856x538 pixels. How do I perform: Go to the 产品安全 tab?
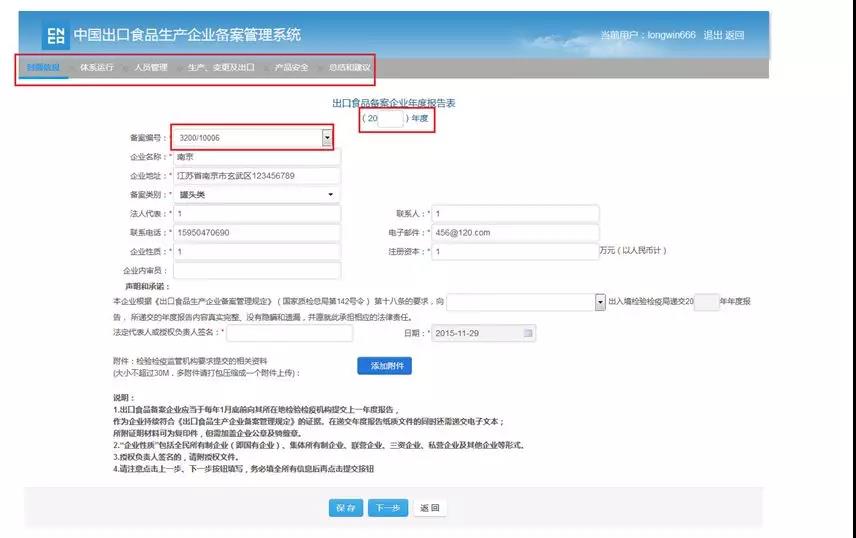tap(291, 67)
